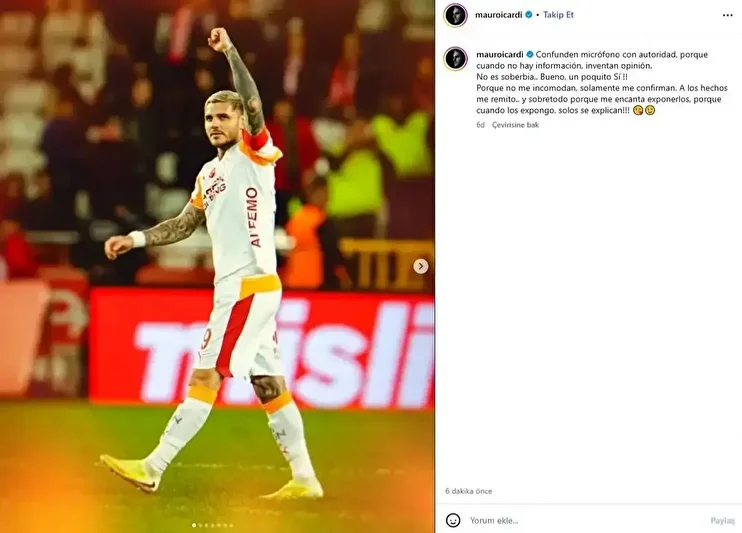Select the verified badge in the header
Screen dimensions: 742x533
(529, 15)
